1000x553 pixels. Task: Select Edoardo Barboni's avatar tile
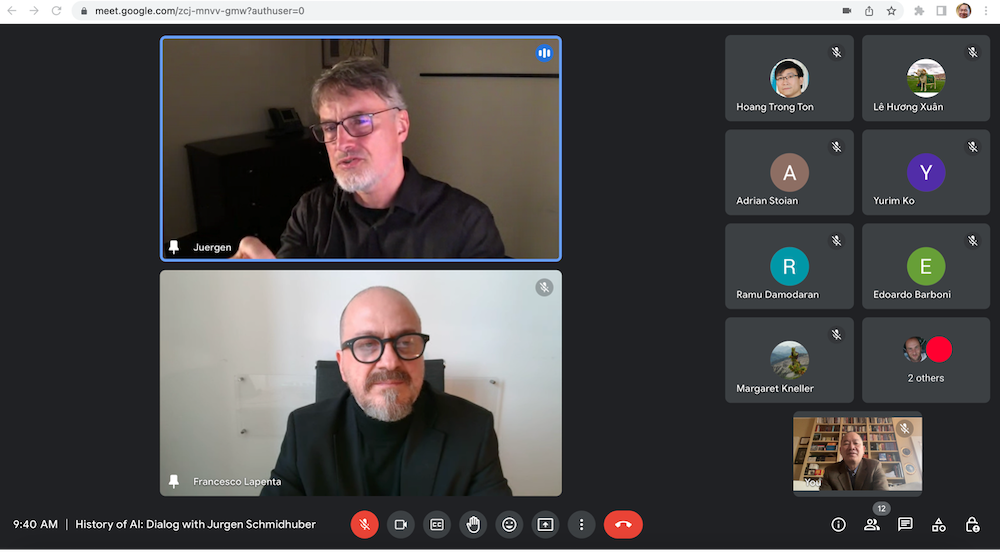click(x=925, y=266)
